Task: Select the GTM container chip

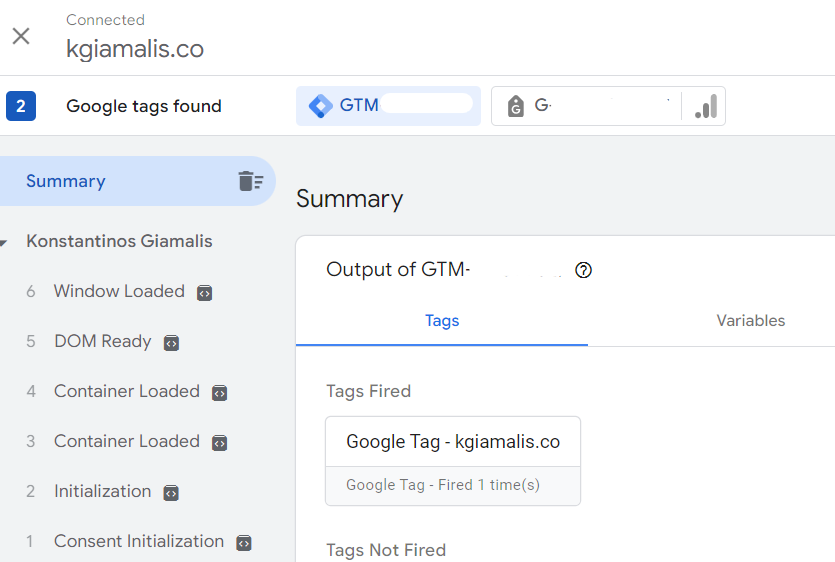Action: (388, 106)
